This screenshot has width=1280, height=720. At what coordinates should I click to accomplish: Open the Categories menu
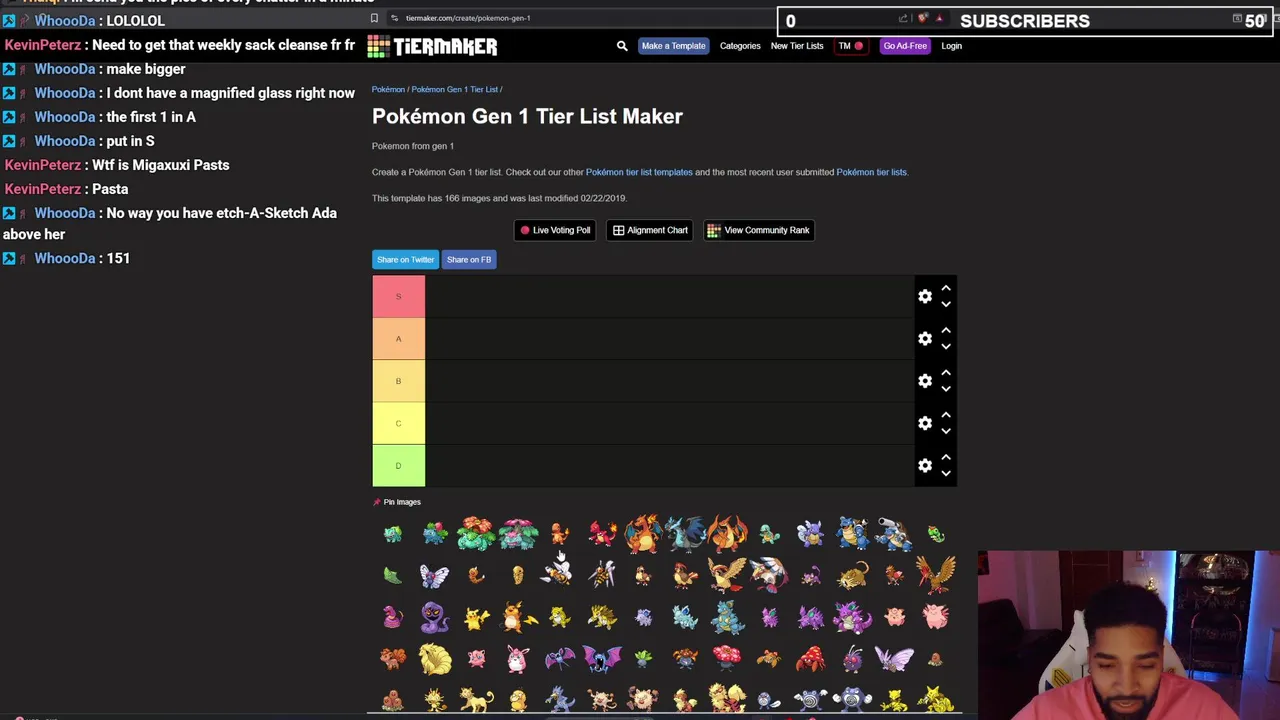click(x=740, y=46)
